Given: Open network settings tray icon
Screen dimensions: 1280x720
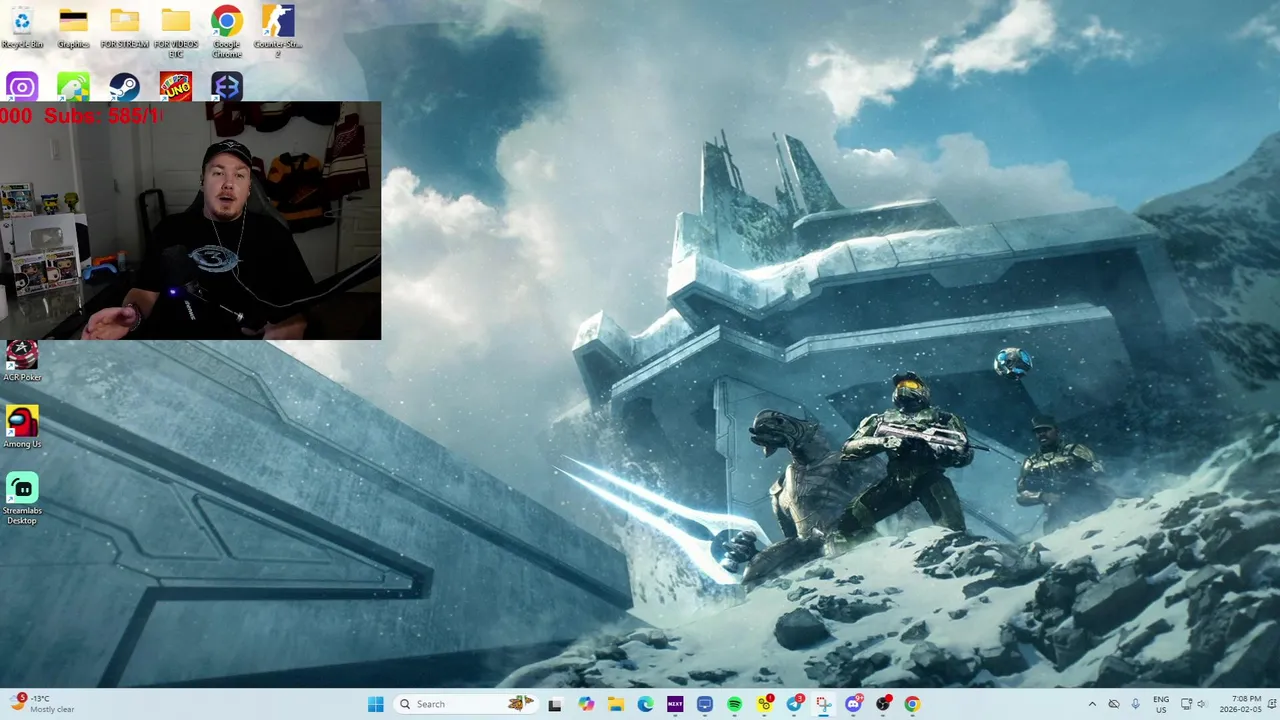Looking at the screenshot, I should (x=1186, y=704).
